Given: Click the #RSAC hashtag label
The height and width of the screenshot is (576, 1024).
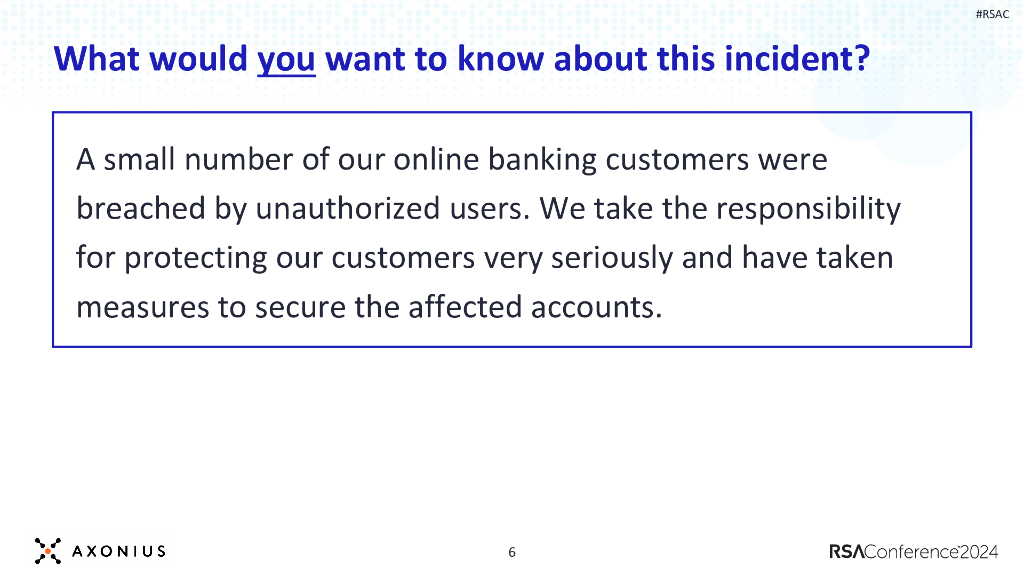Looking at the screenshot, I should (991, 13).
